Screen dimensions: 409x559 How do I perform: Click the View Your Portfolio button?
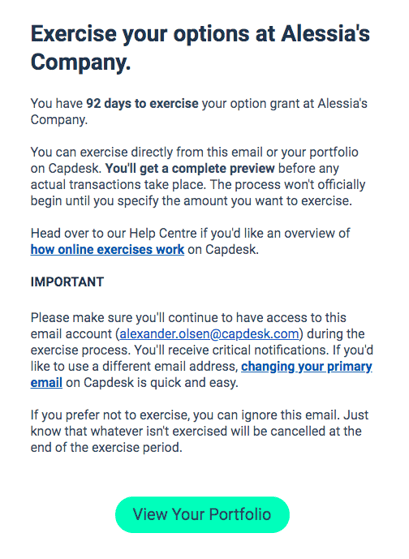click(202, 514)
